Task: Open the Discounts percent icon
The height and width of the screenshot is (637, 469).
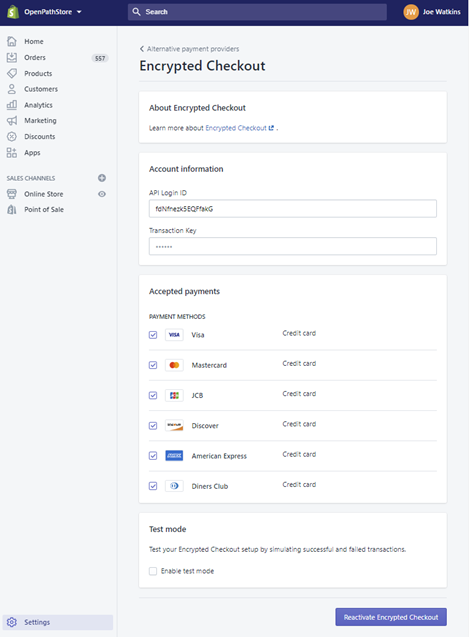Action: pos(12,136)
